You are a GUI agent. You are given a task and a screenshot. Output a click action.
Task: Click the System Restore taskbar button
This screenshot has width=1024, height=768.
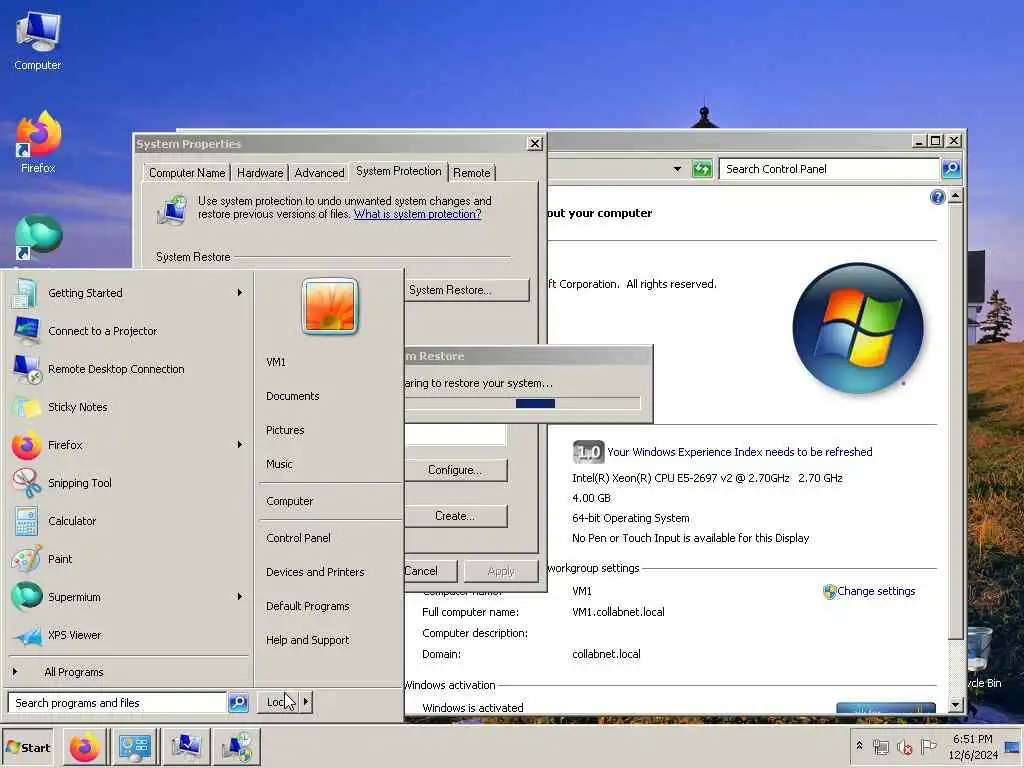237,747
